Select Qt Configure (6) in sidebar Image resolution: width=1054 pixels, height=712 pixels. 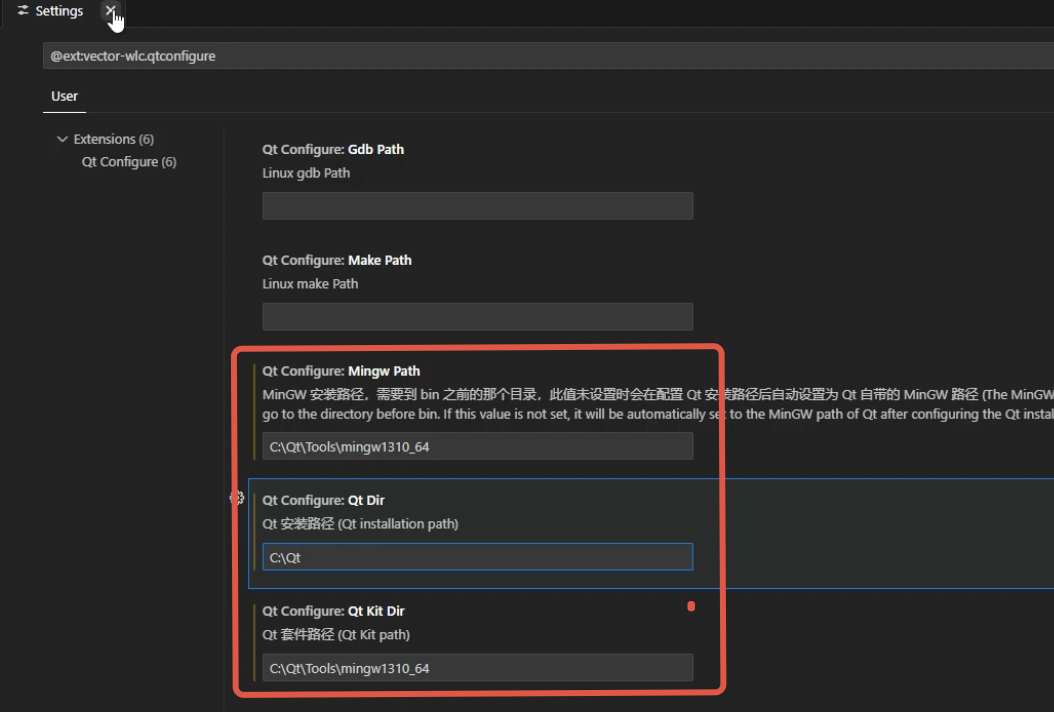point(129,162)
